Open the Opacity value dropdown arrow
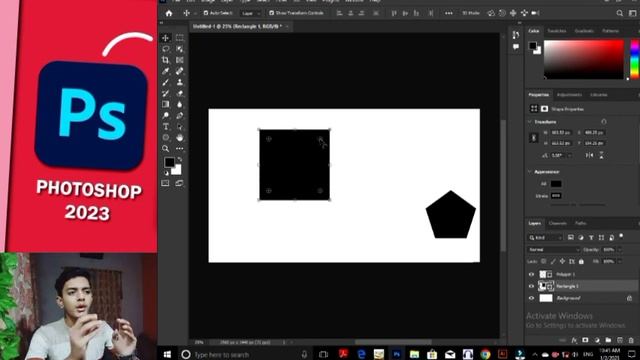The image size is (640, 360). [620, 249]
